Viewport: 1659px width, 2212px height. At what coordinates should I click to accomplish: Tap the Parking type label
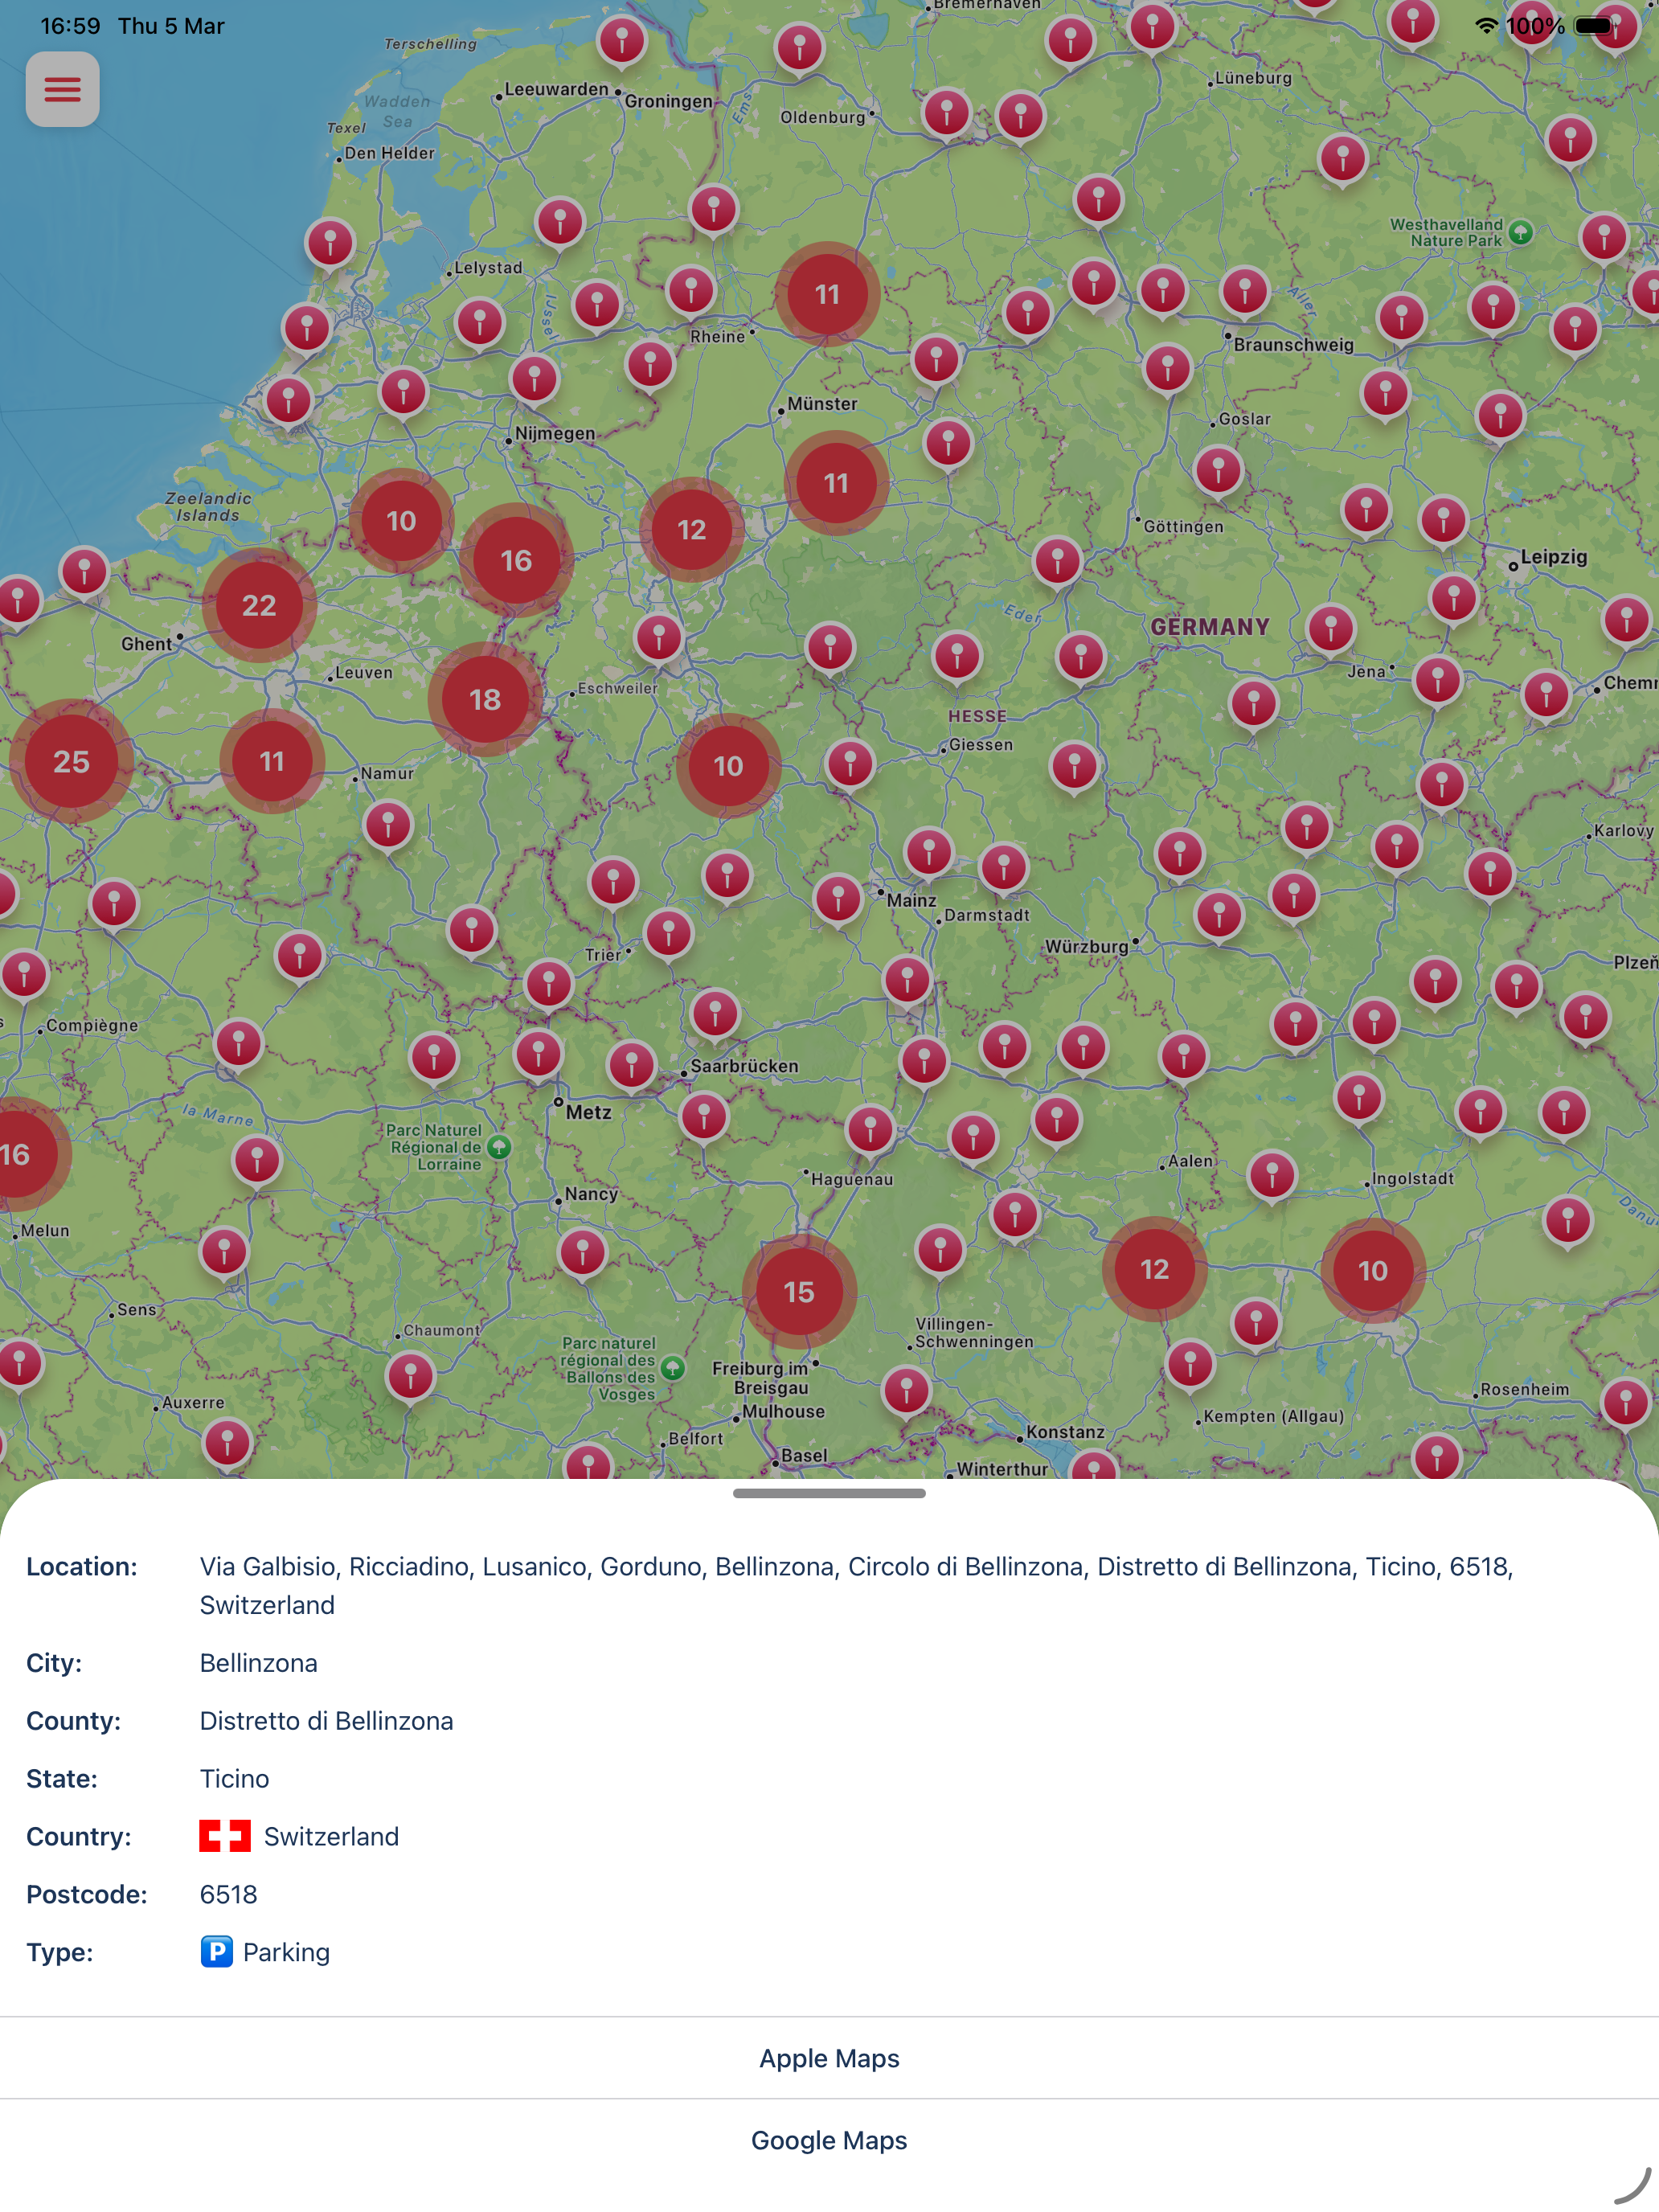pos(286,1952)
